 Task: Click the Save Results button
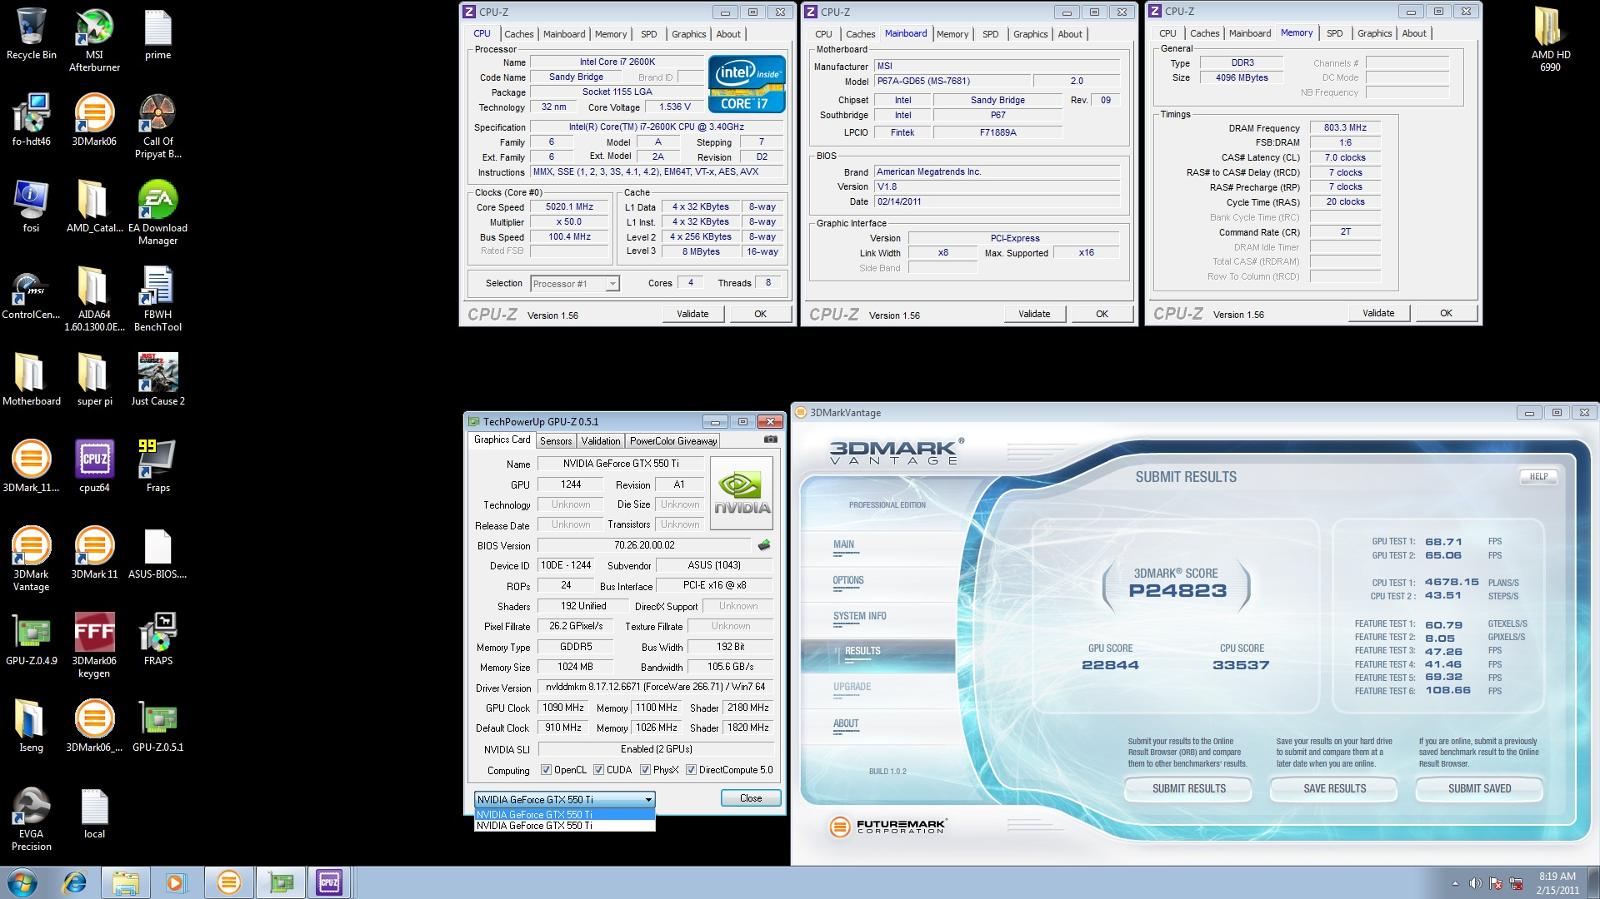[x=1335, y=789]
